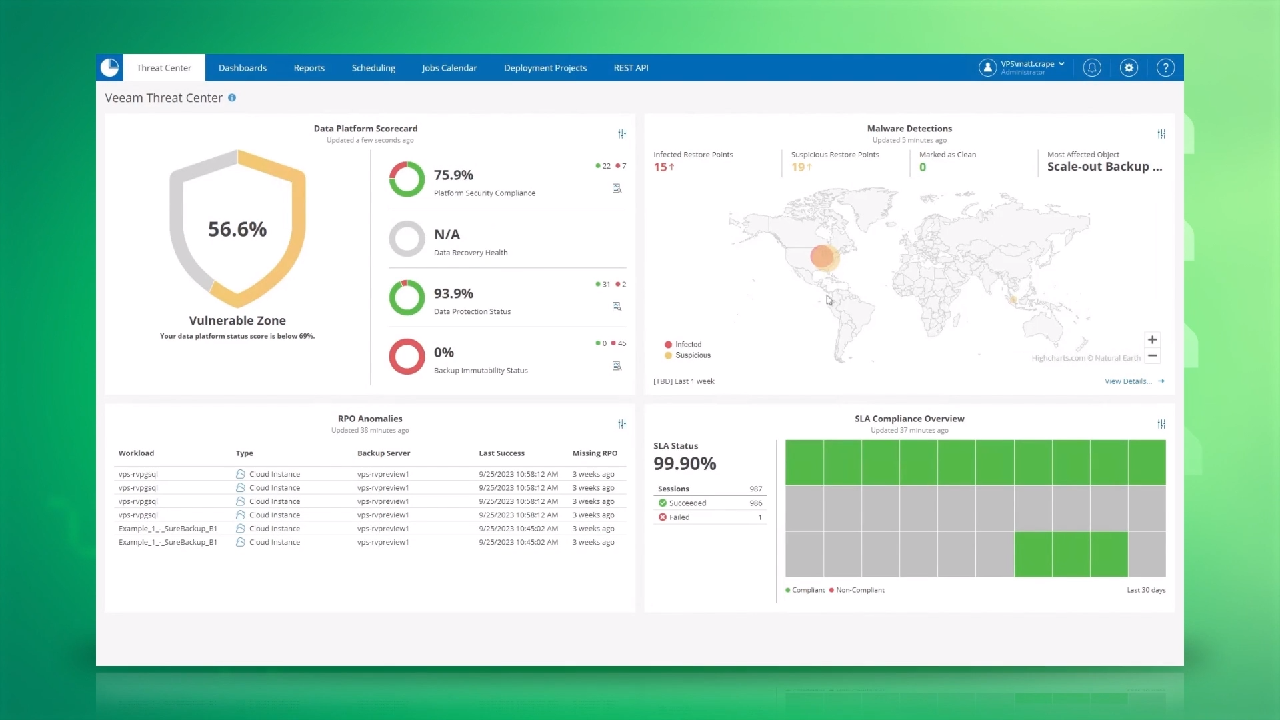The width and height of the screenshot is (1280, 720).
Task: Click cloud instance icon in last RPO row
Action: tap(240, 542)
